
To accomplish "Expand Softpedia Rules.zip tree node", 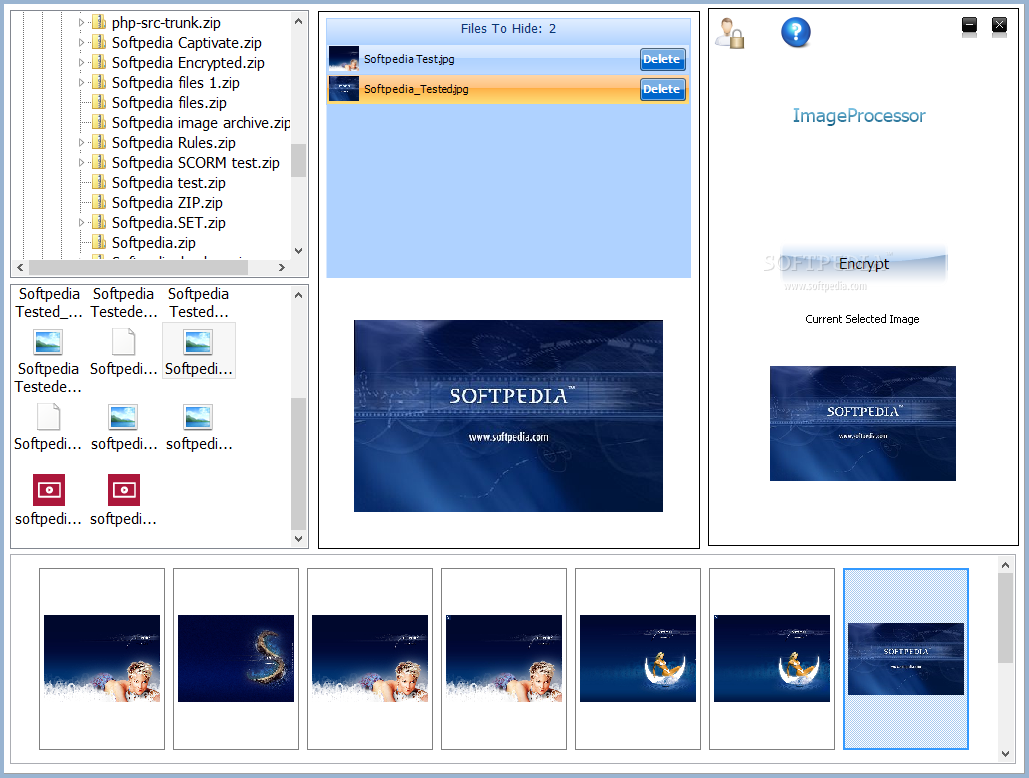I will pyautogui.click(x=81, y=143).
